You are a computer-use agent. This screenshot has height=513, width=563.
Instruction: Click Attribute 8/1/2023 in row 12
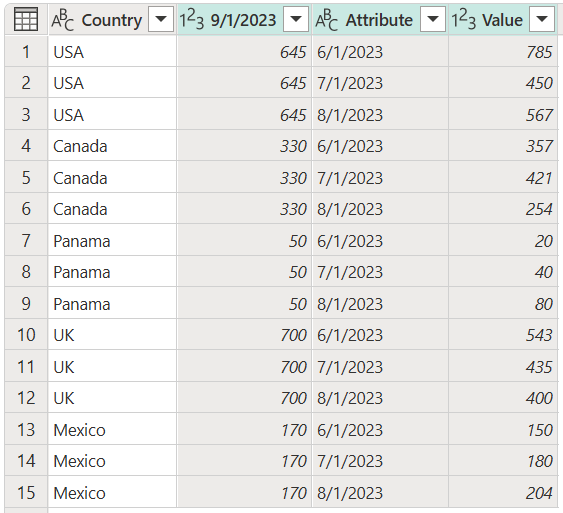(x=380, y=398)
